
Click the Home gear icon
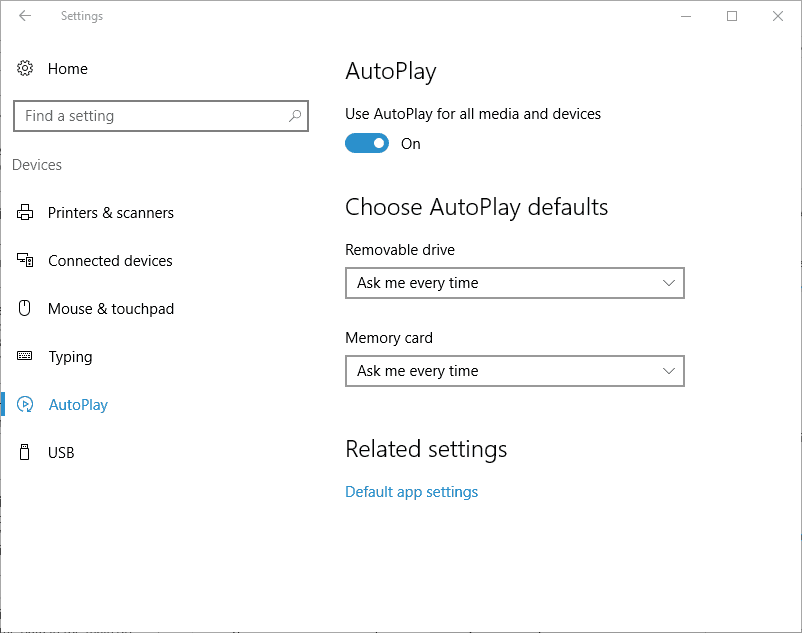pos(25,68)
